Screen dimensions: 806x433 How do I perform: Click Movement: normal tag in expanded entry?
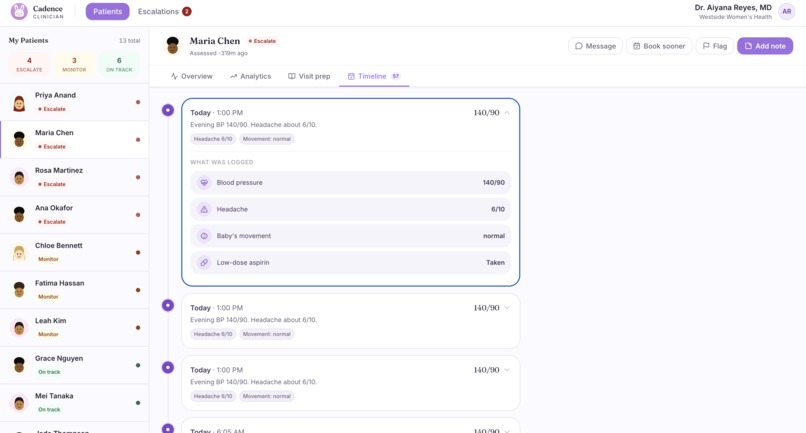(266, 139)
